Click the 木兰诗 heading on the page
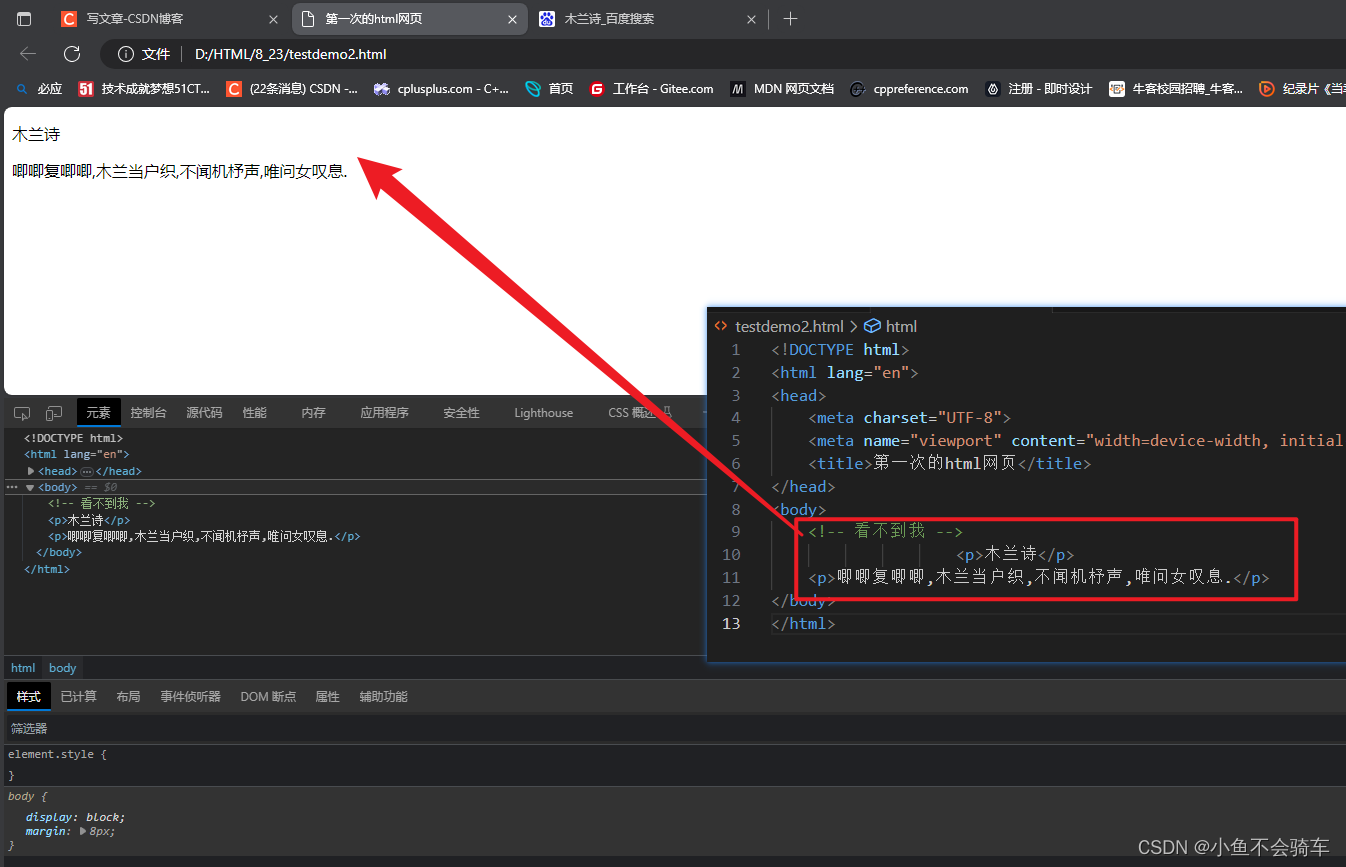 click(36, 134)
